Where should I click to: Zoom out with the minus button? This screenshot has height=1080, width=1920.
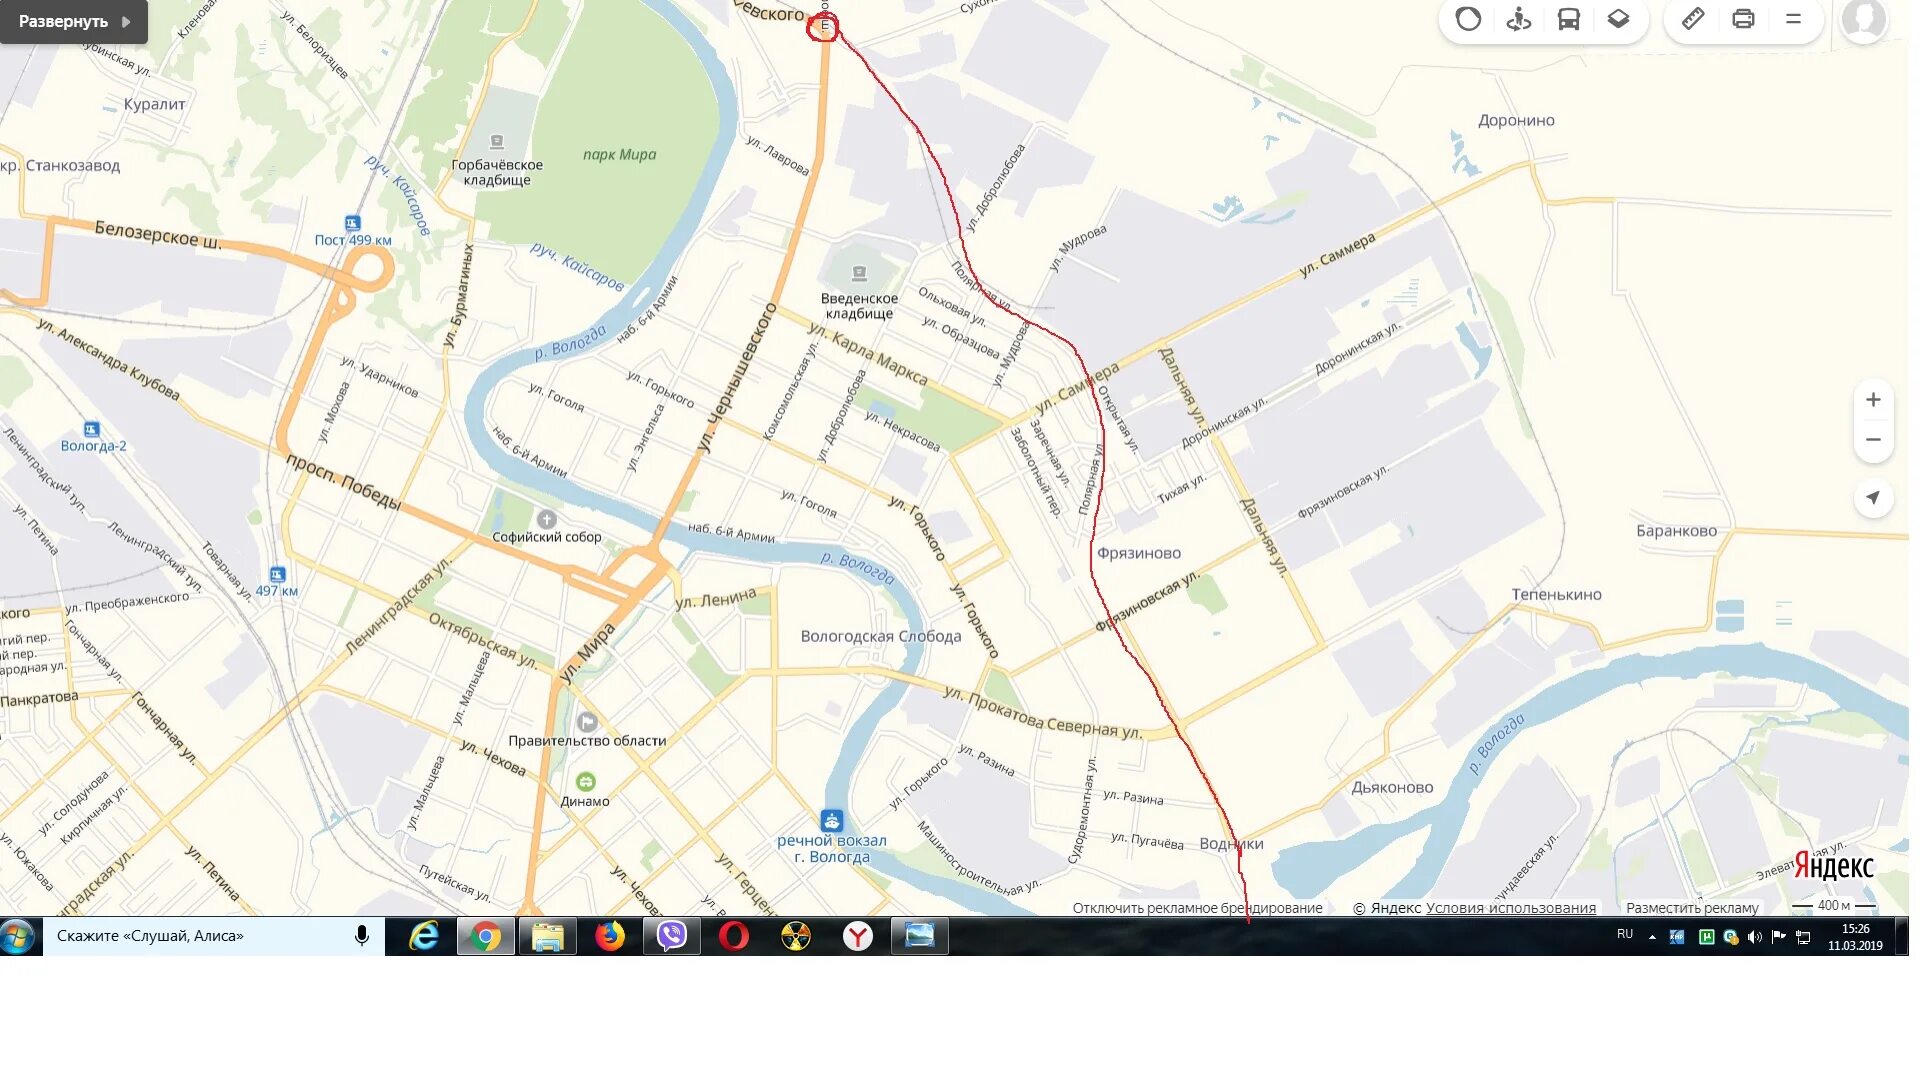pyautogui.click(x=1873, y=440)
